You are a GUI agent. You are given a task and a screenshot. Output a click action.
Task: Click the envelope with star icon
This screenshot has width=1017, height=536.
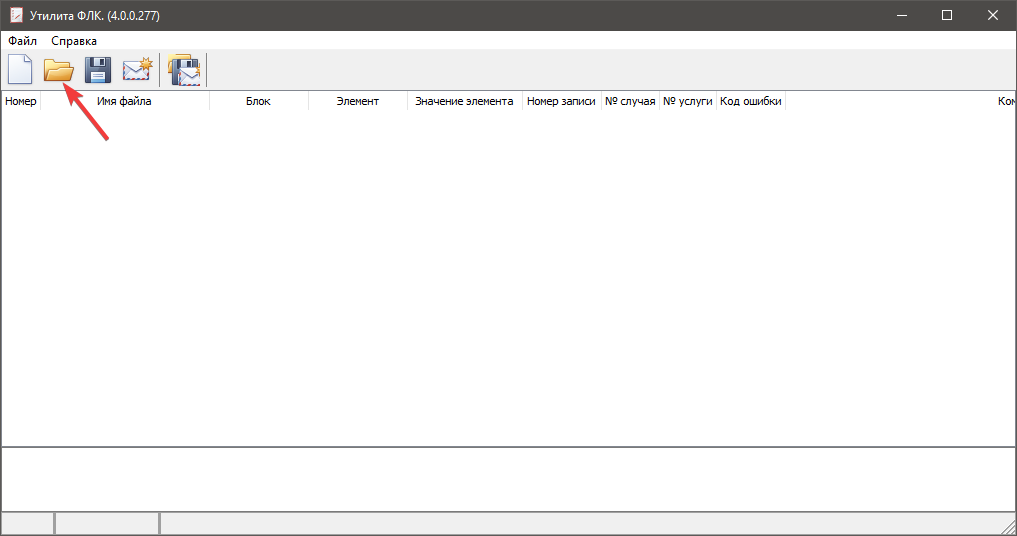(136, 70)
